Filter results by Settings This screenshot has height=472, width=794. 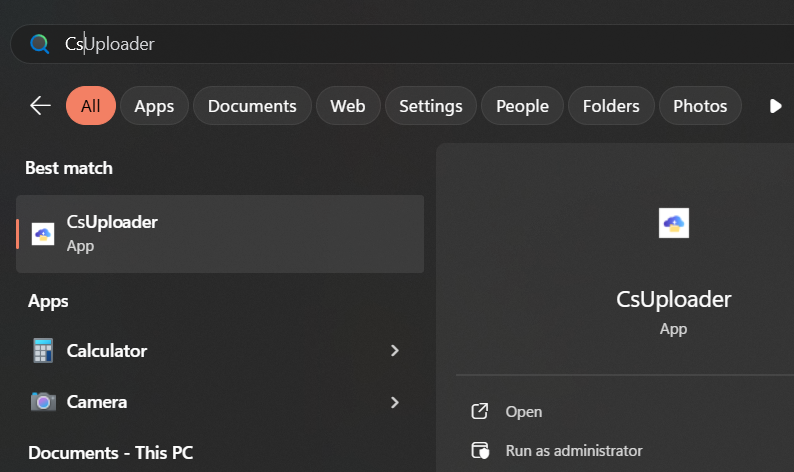pyautogui.click(x=430, y=106)
